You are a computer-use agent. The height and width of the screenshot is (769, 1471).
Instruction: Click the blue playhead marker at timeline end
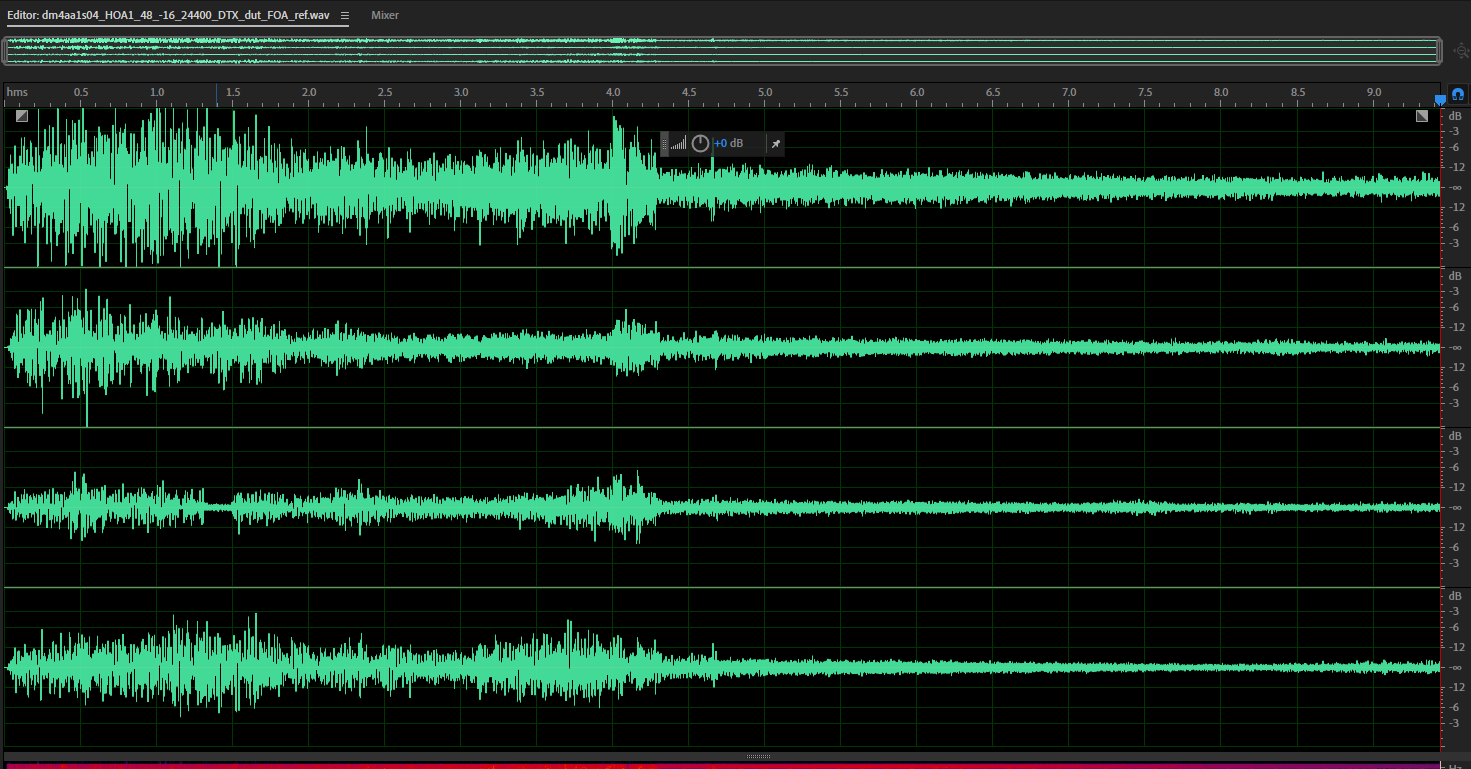[x=1440, y=99]
